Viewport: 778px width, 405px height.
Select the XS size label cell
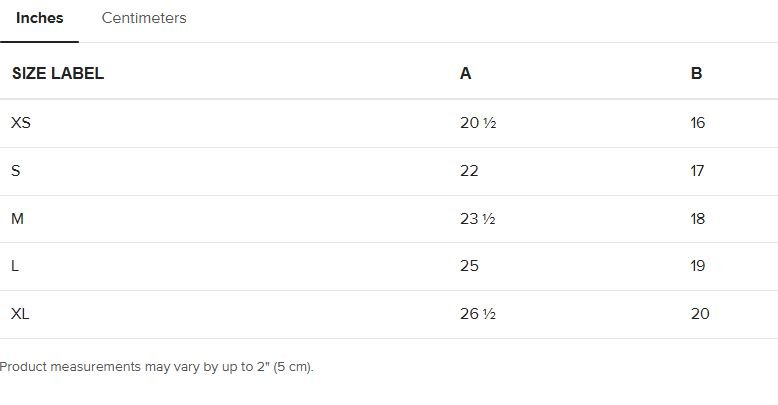point(21,123)
